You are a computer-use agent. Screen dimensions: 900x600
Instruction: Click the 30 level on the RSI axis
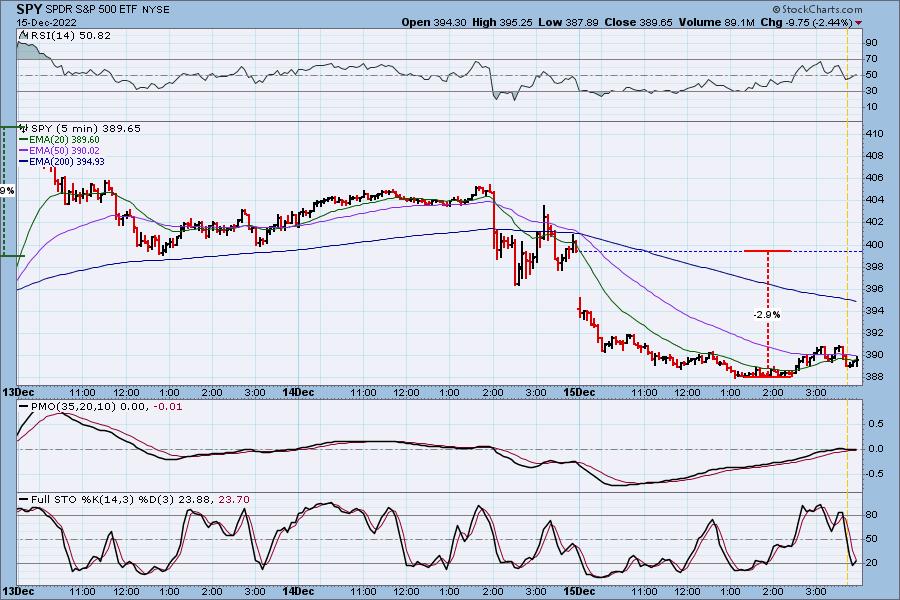pos(871,91)
